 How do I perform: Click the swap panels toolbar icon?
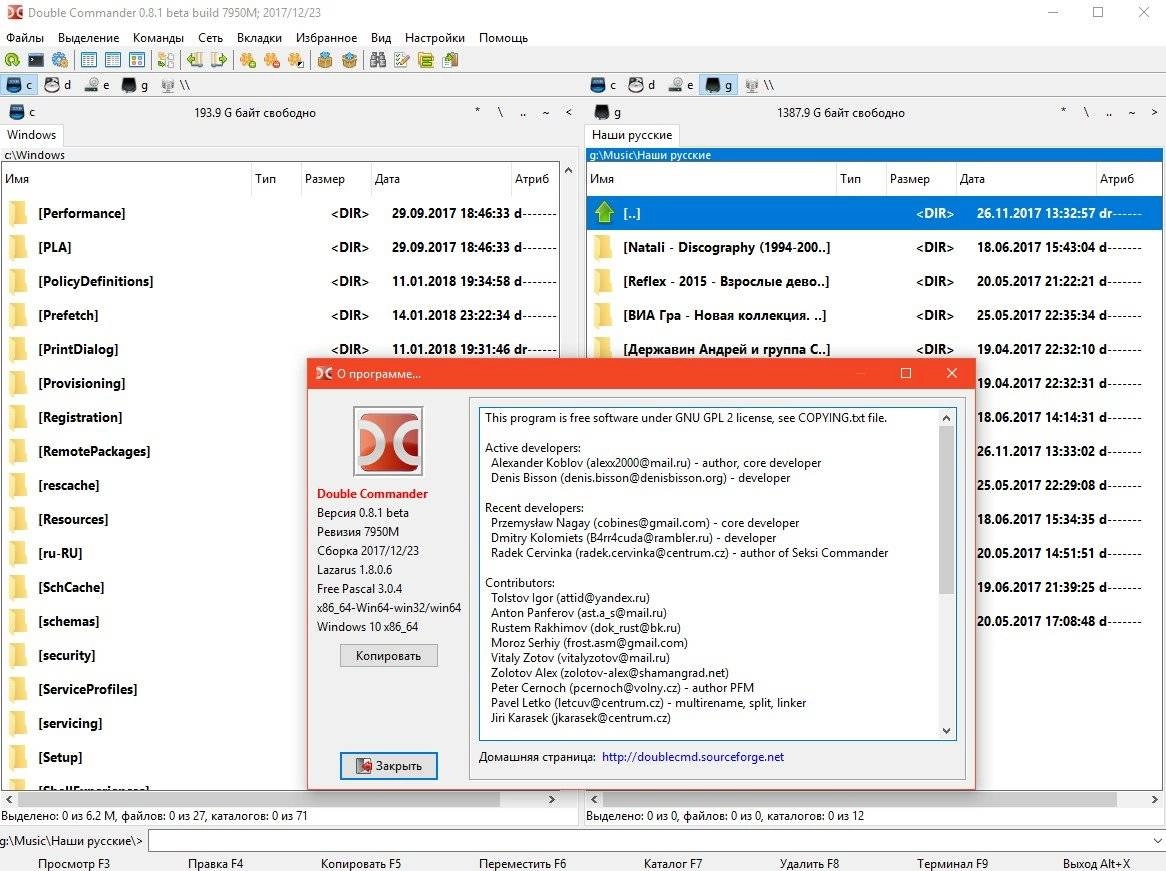coord(166,60)
